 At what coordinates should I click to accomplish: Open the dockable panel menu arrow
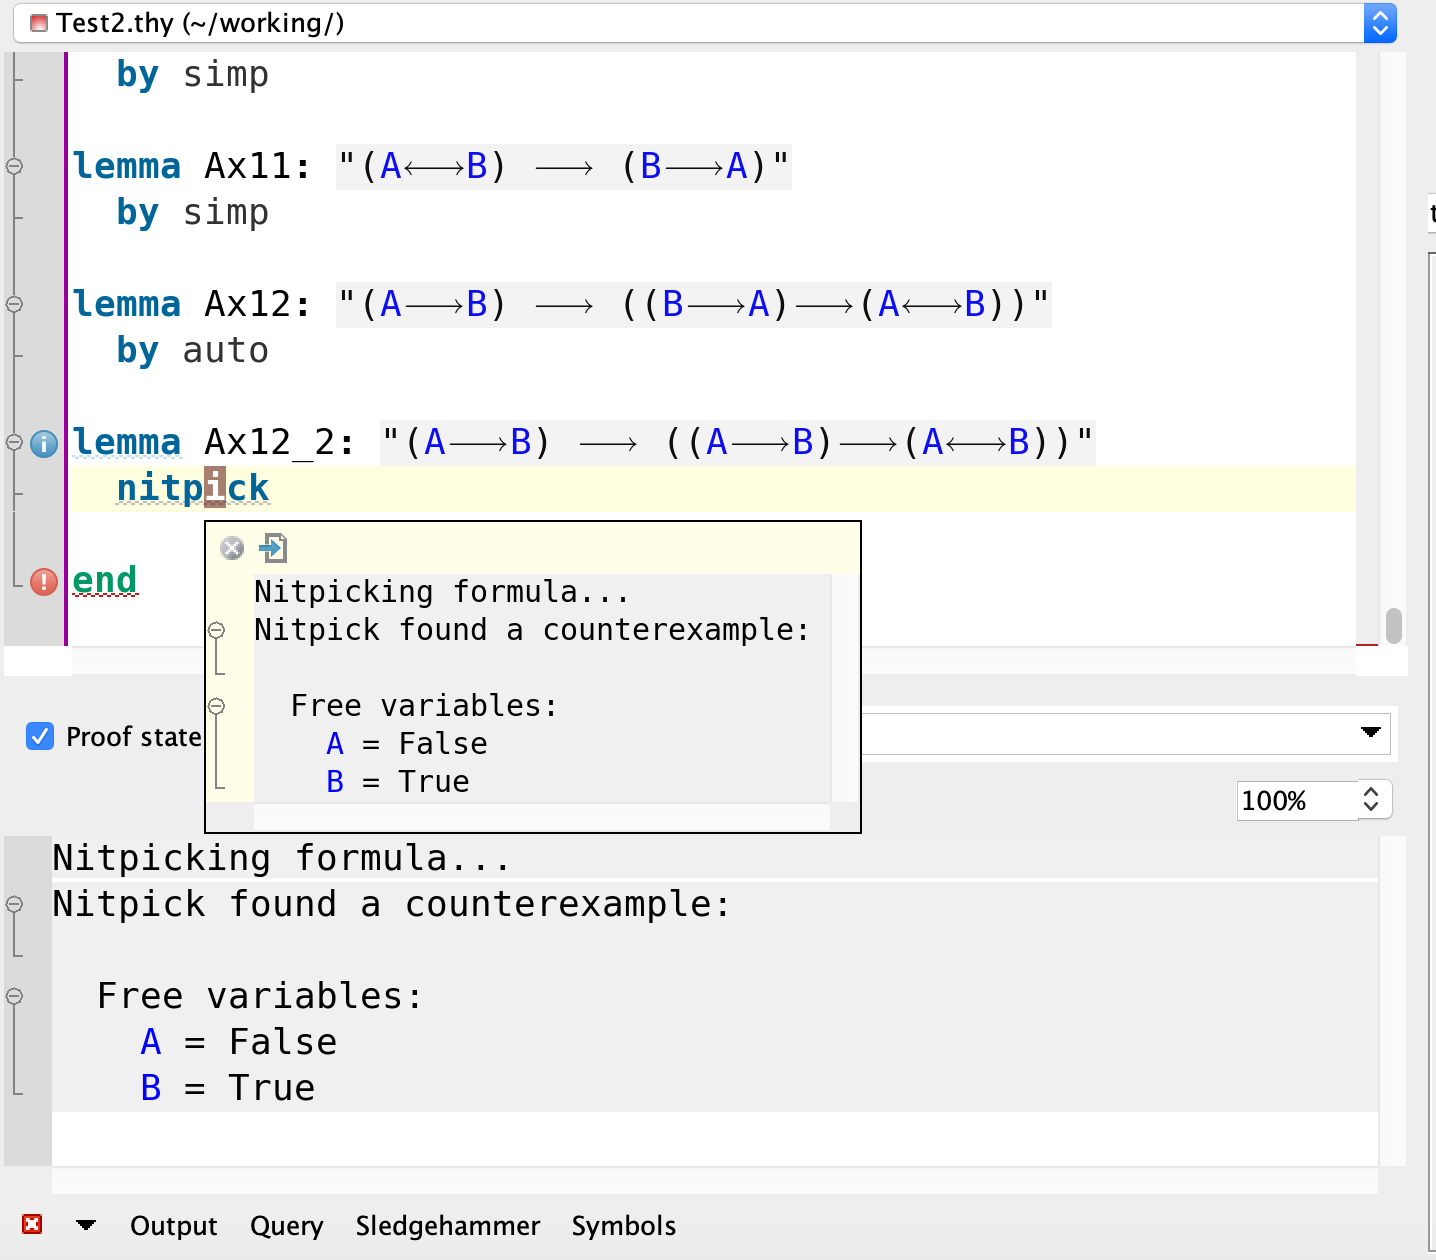pyautogui.click(x=86, y=1225)
